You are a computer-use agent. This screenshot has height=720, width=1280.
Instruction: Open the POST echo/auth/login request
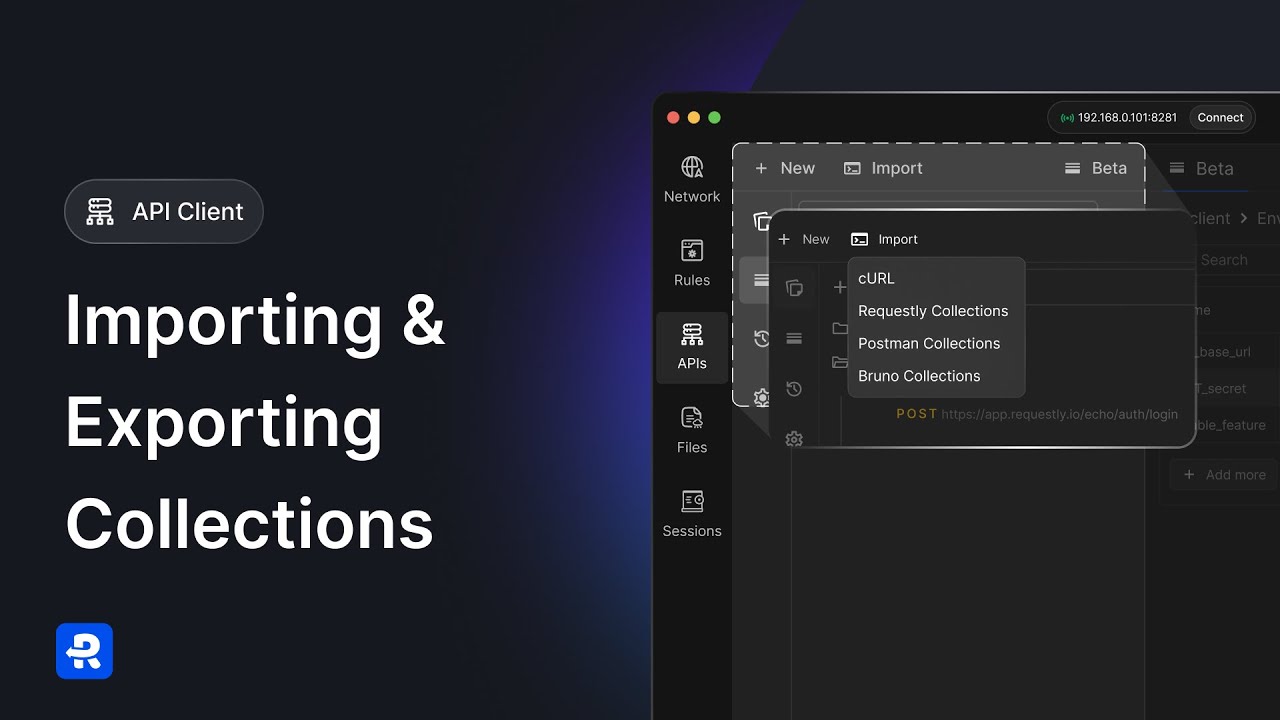(1037, 414)
